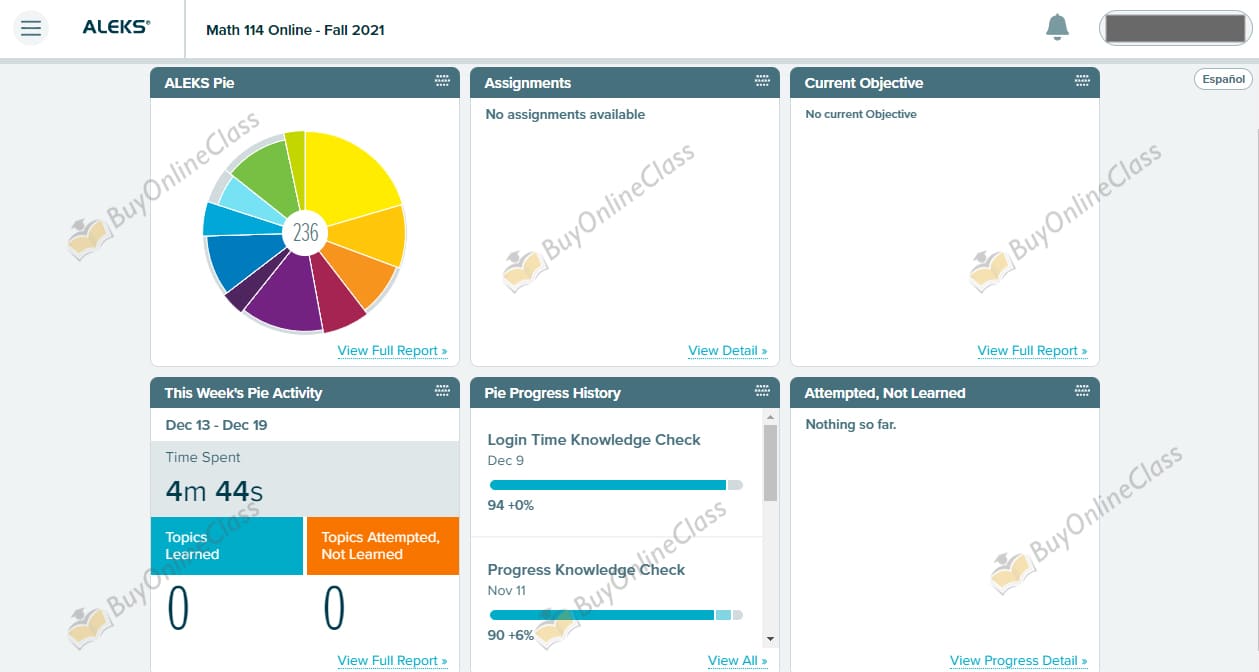Open ALEKS Pie View Full Report link

392,351
